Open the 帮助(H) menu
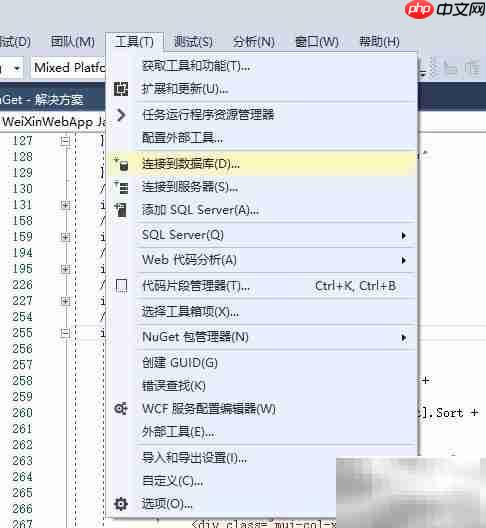Screen dimensions: 486x528 coord(379,42)
